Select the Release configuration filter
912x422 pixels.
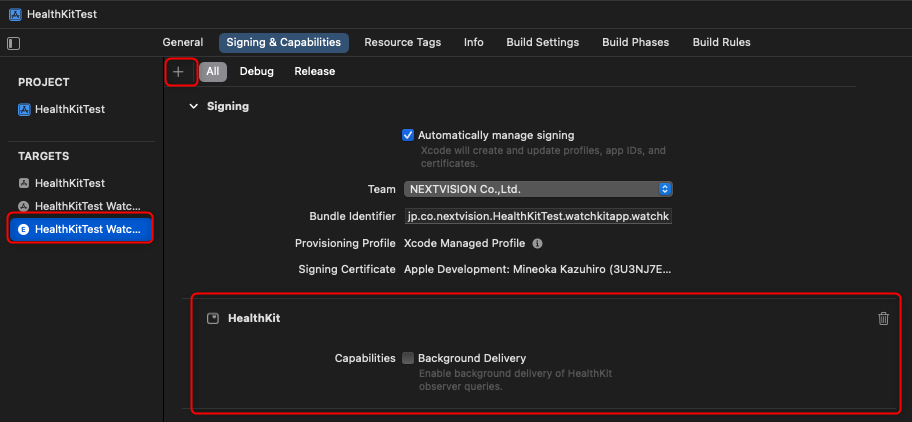(x=314, y=72)
